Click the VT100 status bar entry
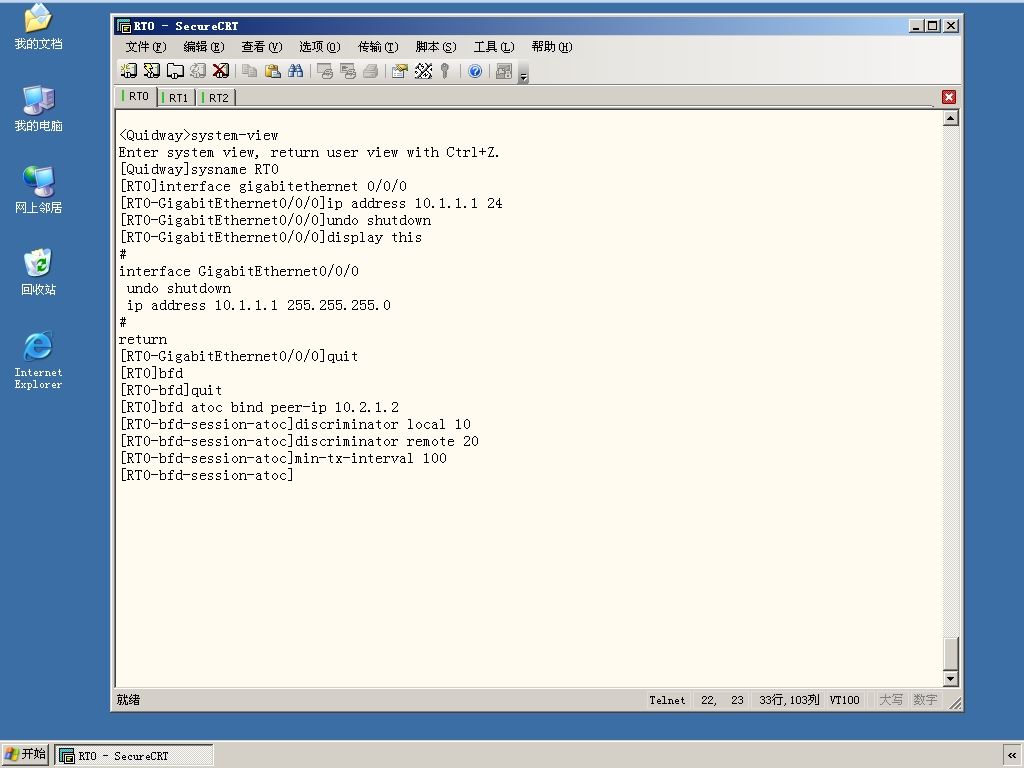Viewport: 1024px width, 768px height. pyautogui.click(x=844, y=700)
